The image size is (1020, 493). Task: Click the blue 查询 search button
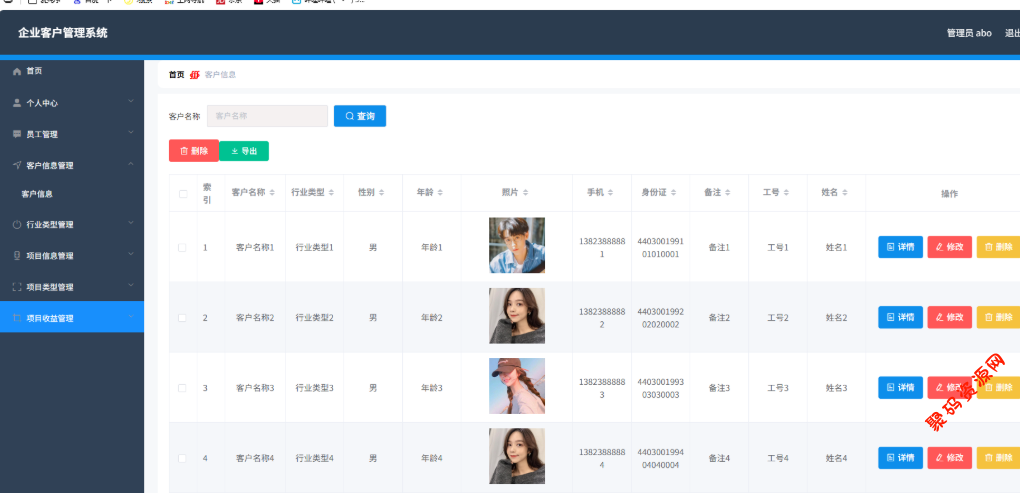coord(360,116)
